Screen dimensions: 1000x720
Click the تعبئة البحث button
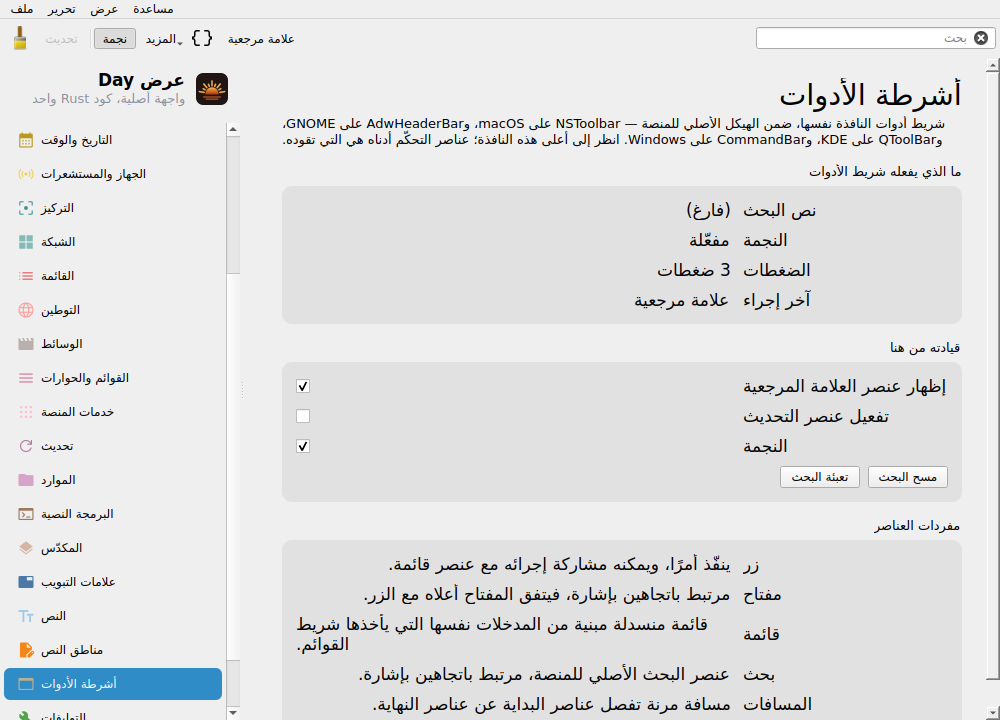tap(820, 477)
